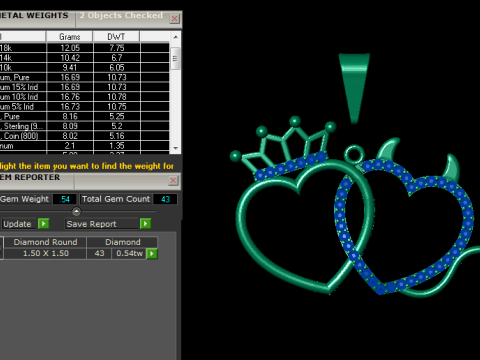Select the Grams column header
This screenshot has width=480, height=360.
point(70,37)
